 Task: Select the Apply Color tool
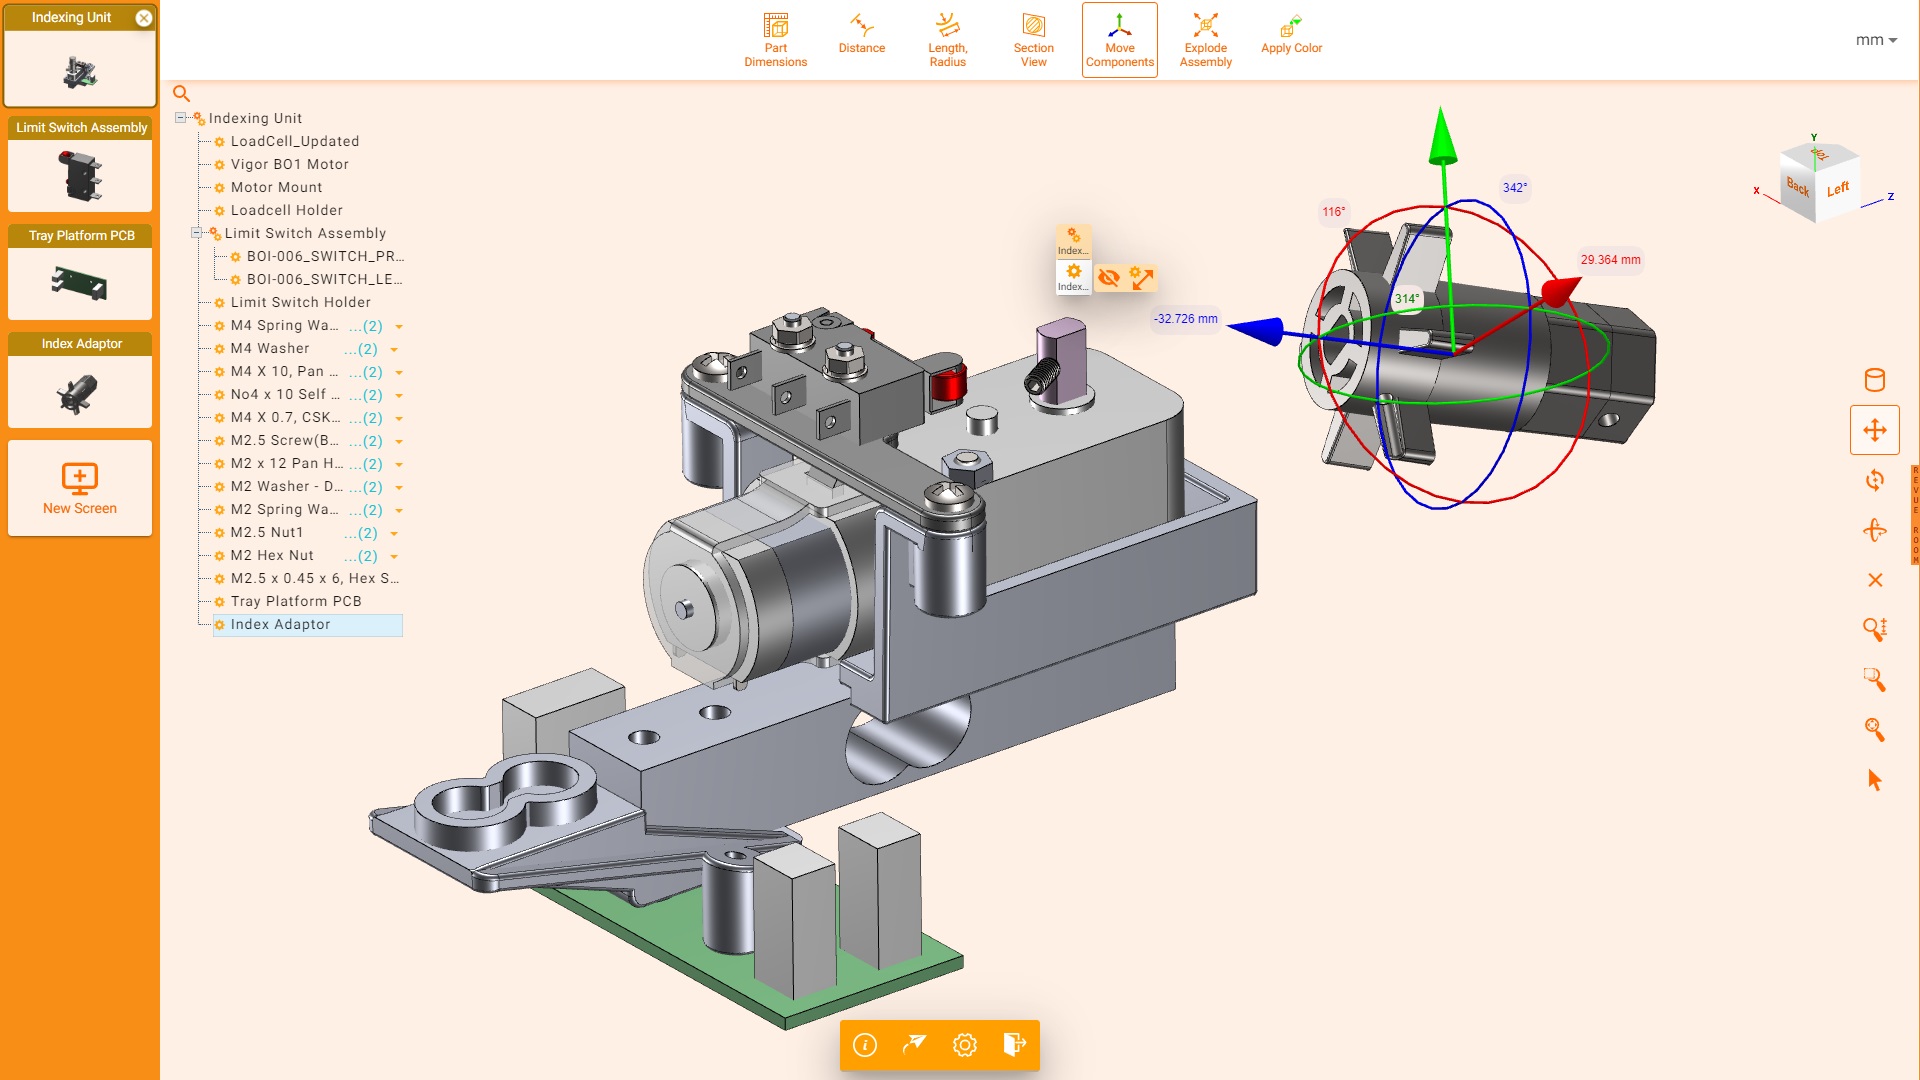[1291, 34]
